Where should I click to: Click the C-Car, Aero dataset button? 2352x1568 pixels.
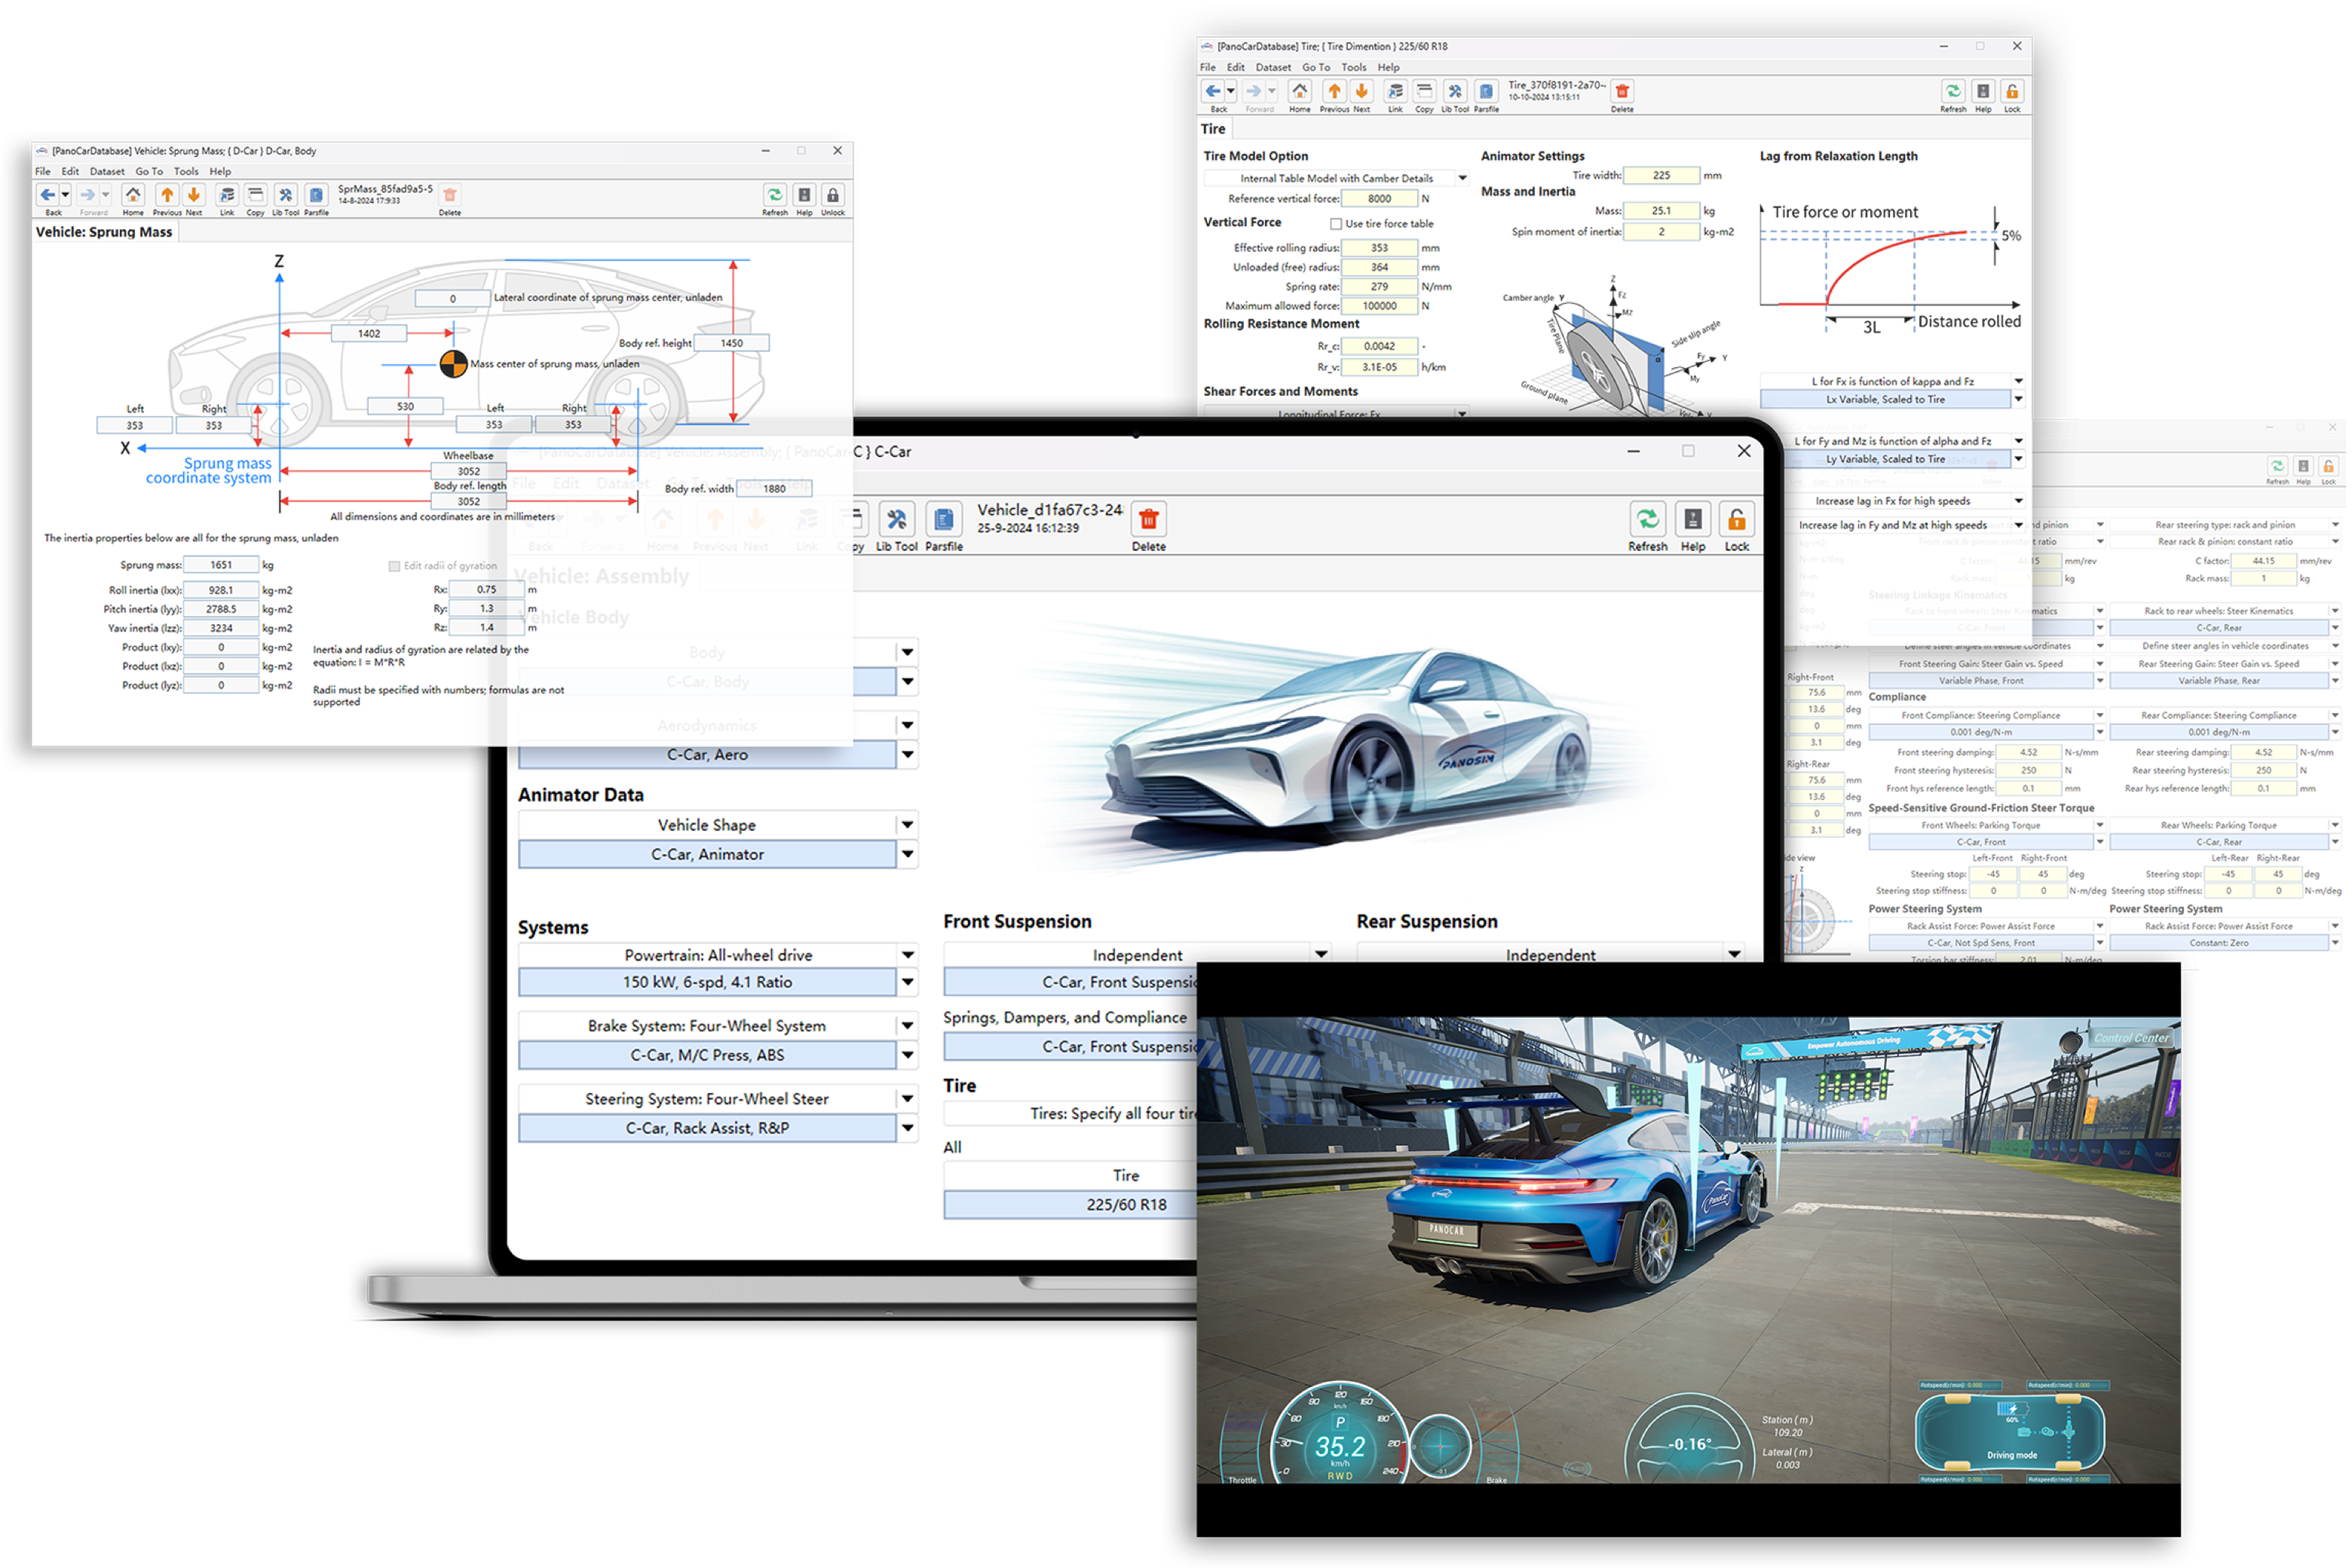tap(706, 754)
